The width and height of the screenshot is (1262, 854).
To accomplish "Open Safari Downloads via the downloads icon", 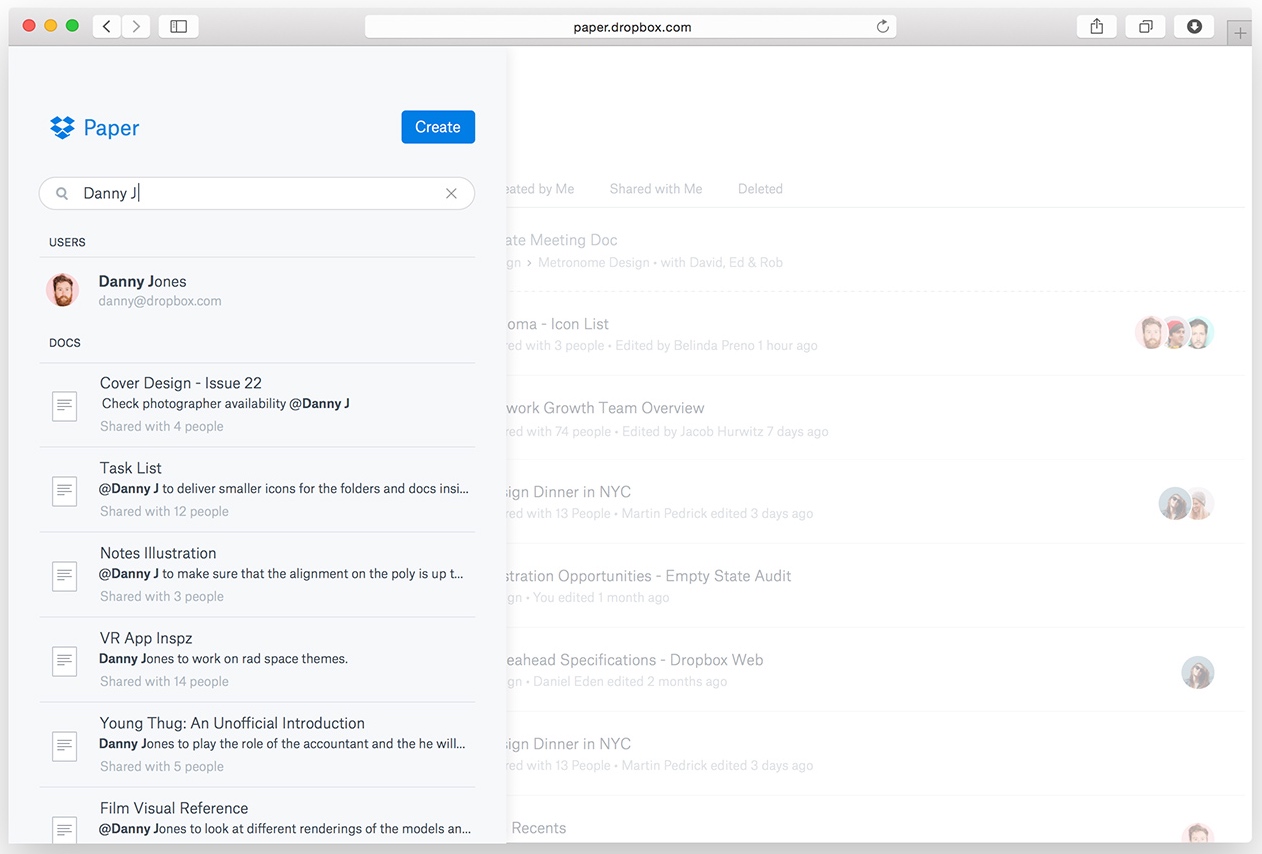I will point(1194,26).
